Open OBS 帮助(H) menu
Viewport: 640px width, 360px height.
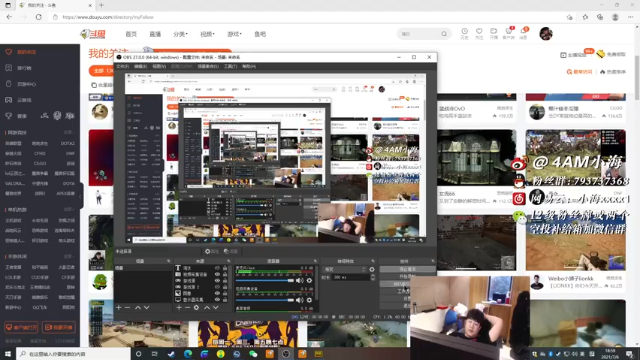249,66
